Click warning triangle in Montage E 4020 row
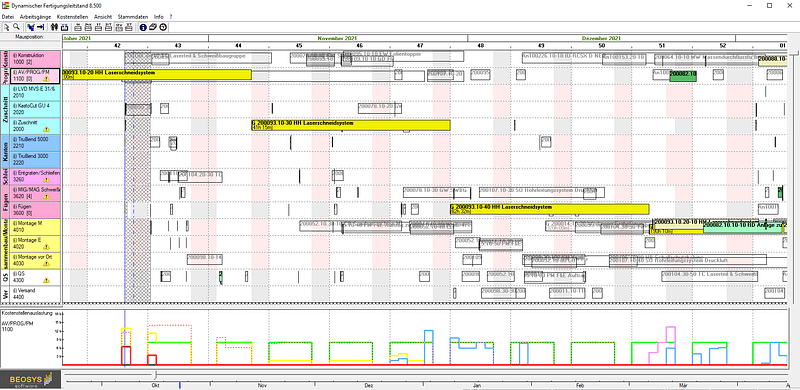Image resolution: width=800 pixels, height=390 pixels. pyautogui.click(x=46, y=247)
